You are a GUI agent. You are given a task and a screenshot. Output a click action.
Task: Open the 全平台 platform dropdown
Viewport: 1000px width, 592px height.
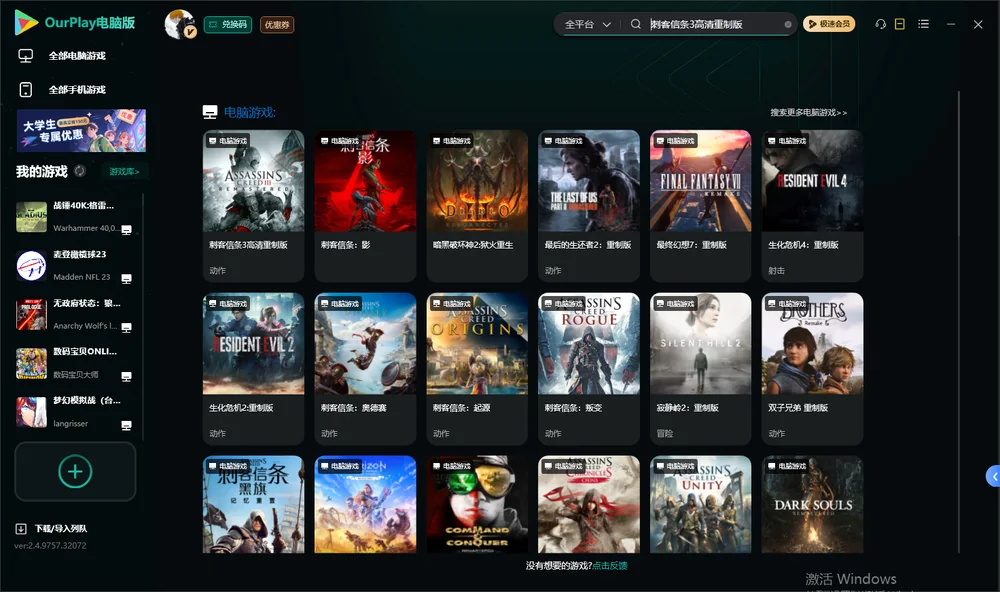587,24
